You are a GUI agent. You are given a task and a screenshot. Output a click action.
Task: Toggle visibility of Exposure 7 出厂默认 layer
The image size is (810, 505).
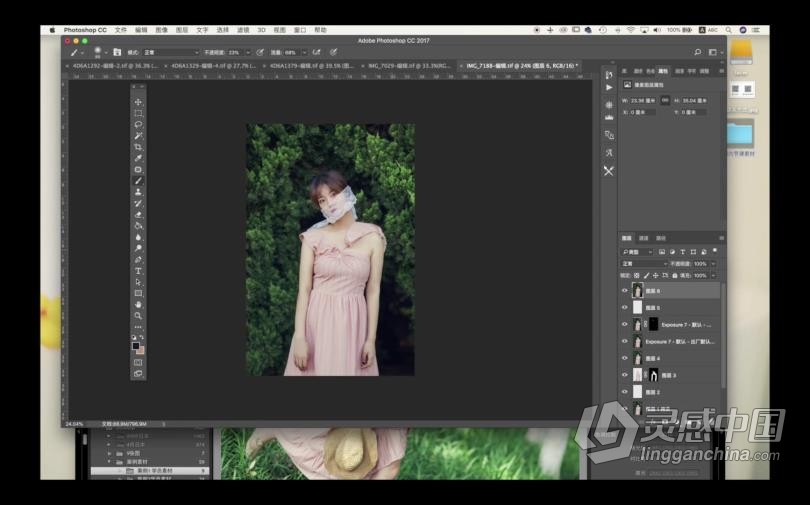coord(625,341)
